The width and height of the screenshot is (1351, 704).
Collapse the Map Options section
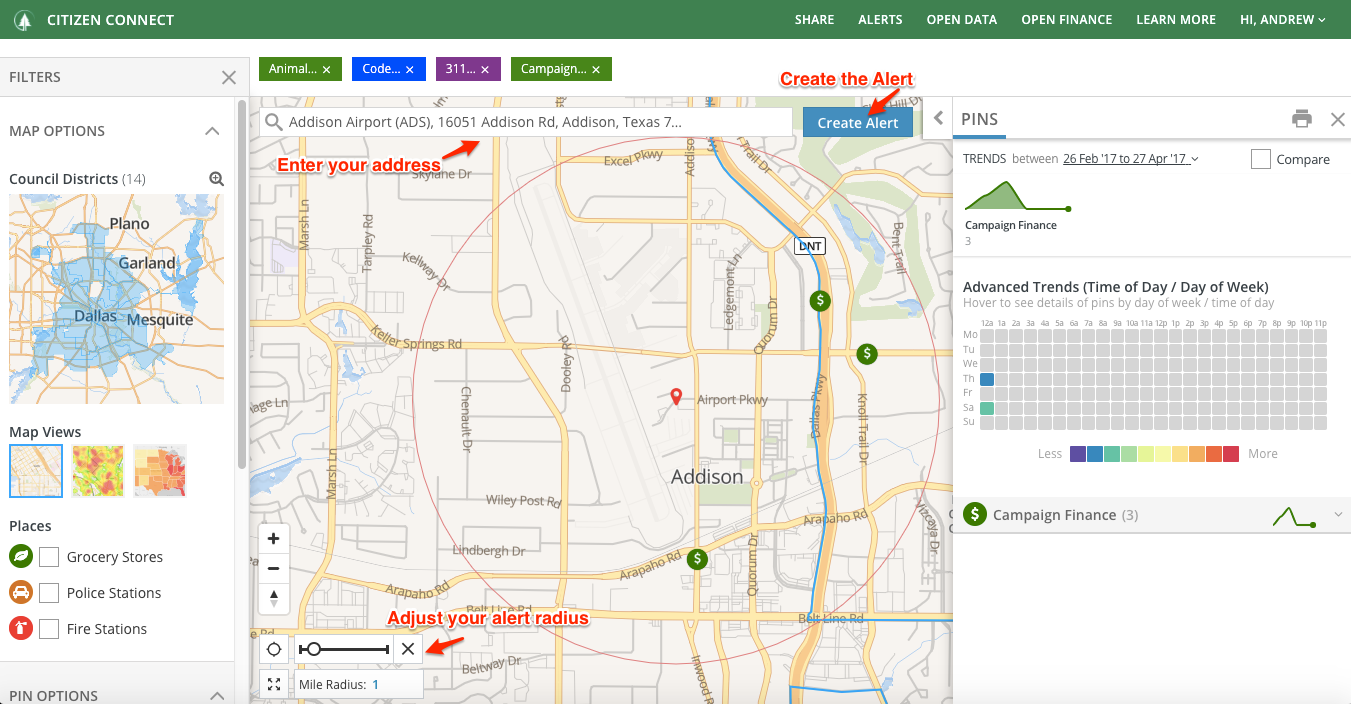tap(212, 131)
